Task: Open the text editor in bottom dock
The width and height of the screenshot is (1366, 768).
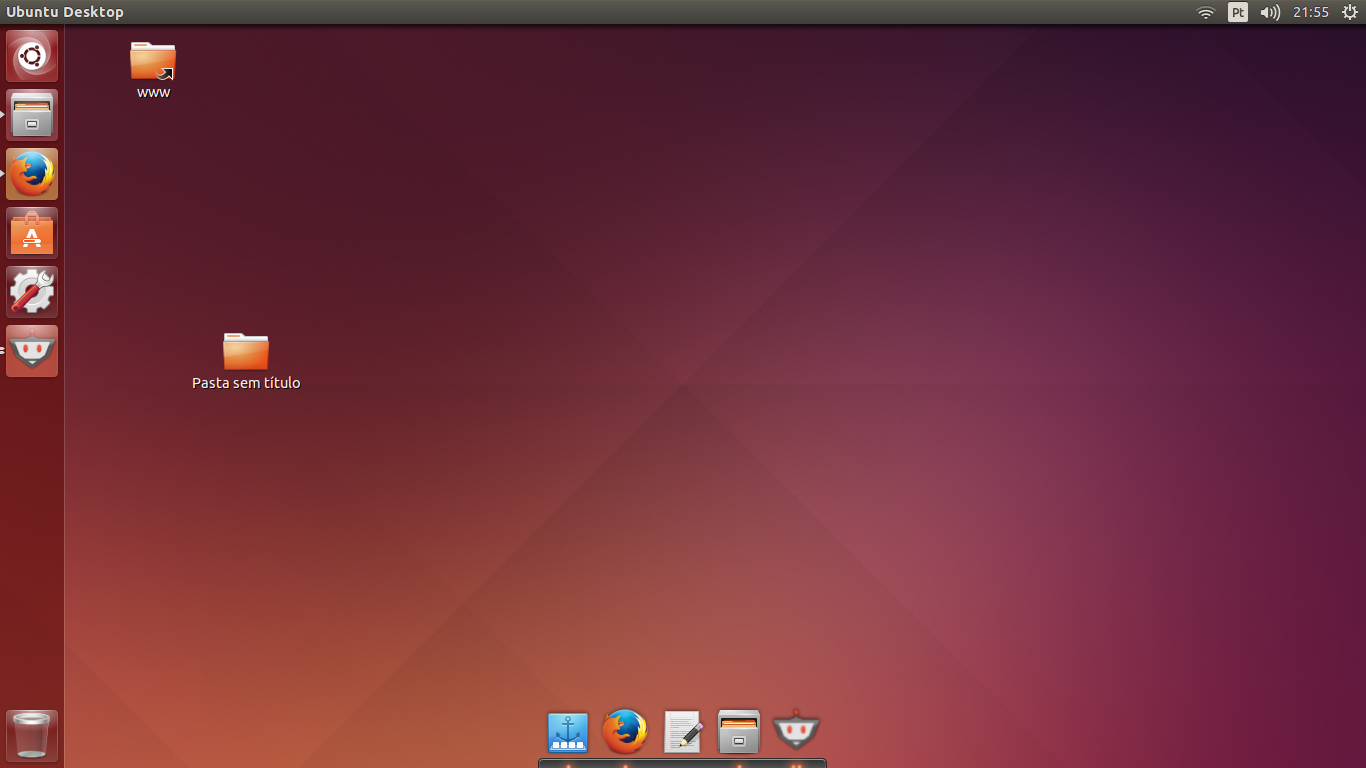Action: 683,732
